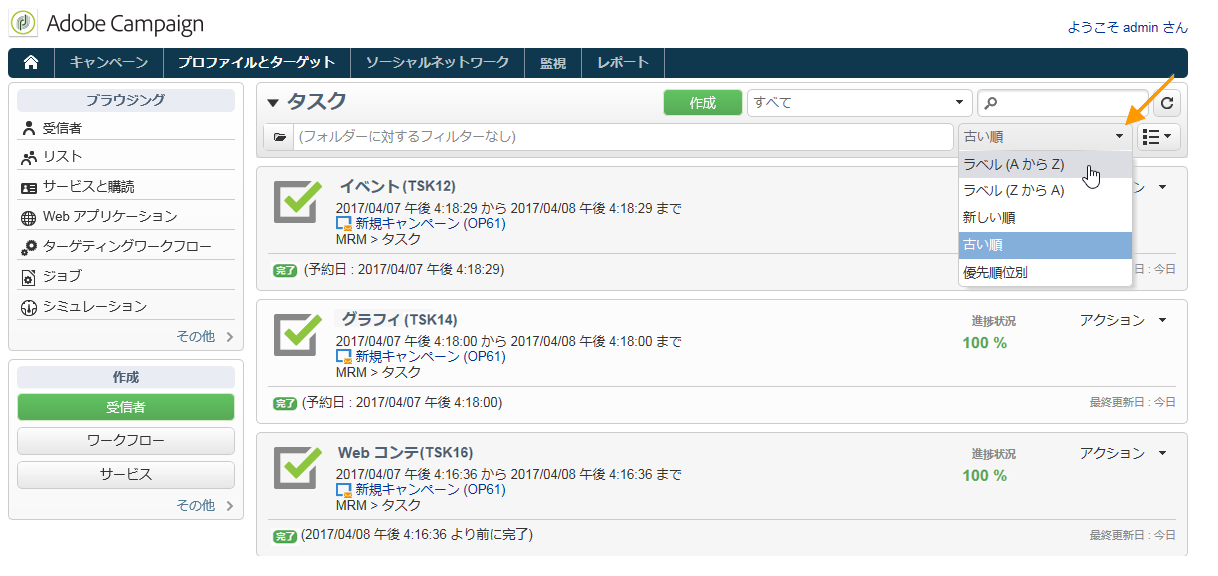The width and height of the screenshot is (1218, 576).
Task: Click the Web アプリケーション globe icon
Action: [x=28, y=217]
